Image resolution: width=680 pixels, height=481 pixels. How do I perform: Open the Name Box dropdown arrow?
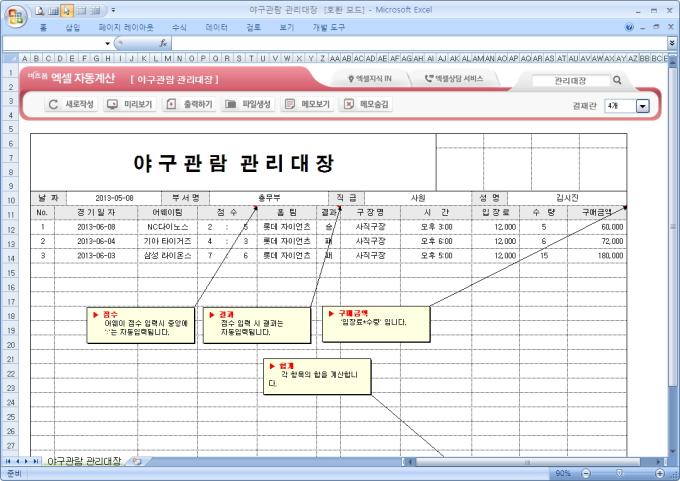tap(108, 43)
